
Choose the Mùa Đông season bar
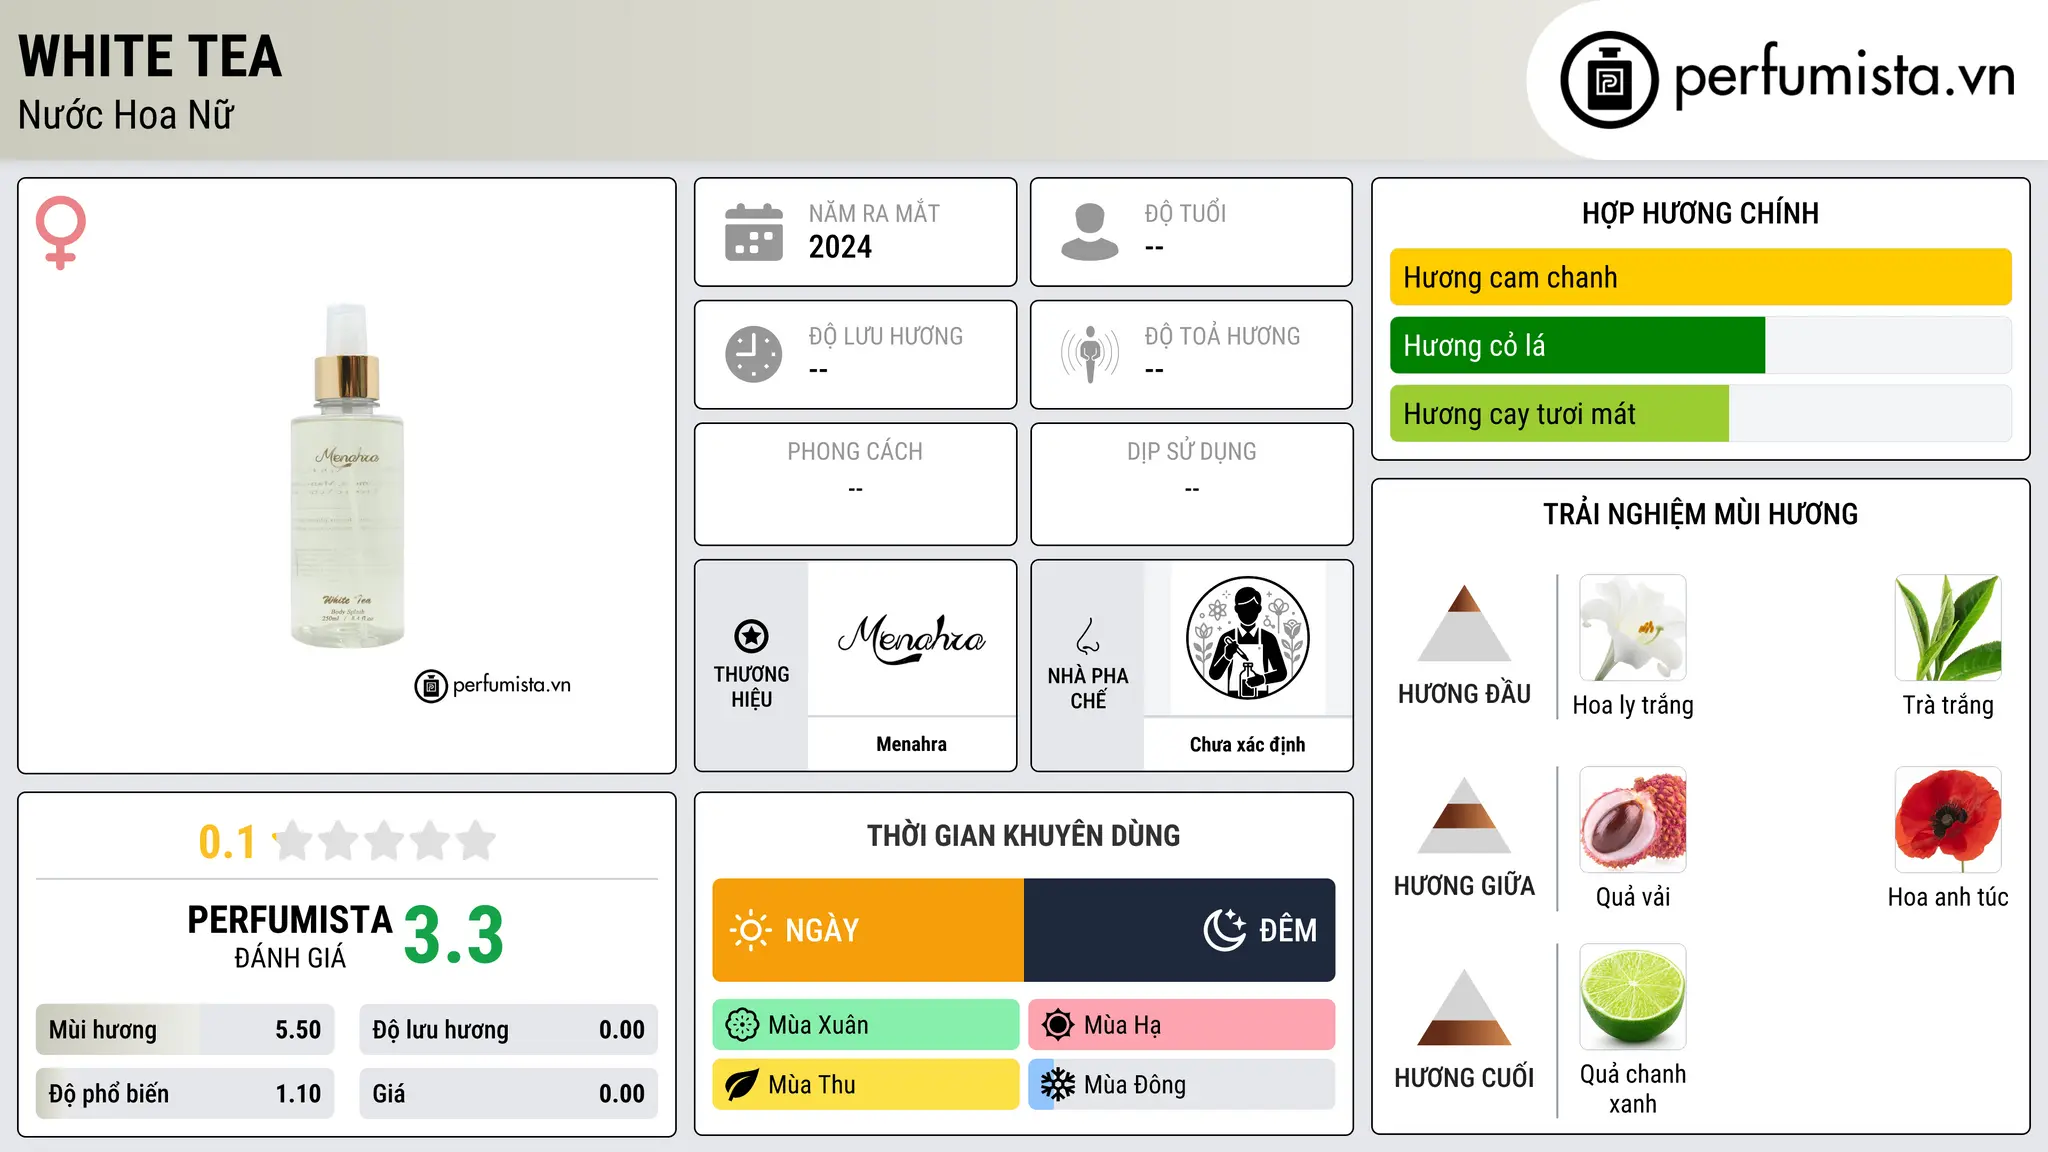(x=1182, y=1085)
